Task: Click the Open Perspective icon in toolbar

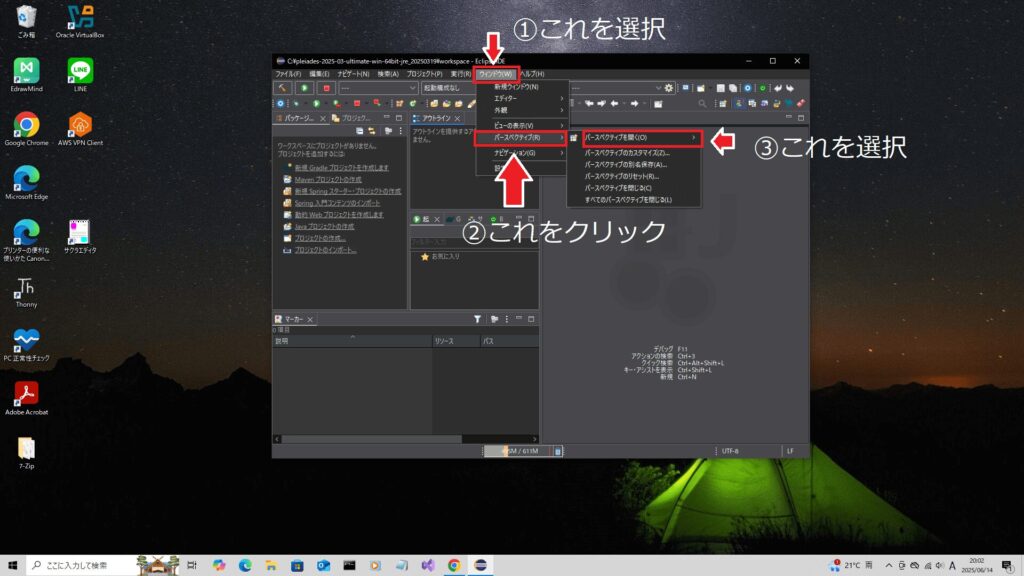Action: point(723,103)
